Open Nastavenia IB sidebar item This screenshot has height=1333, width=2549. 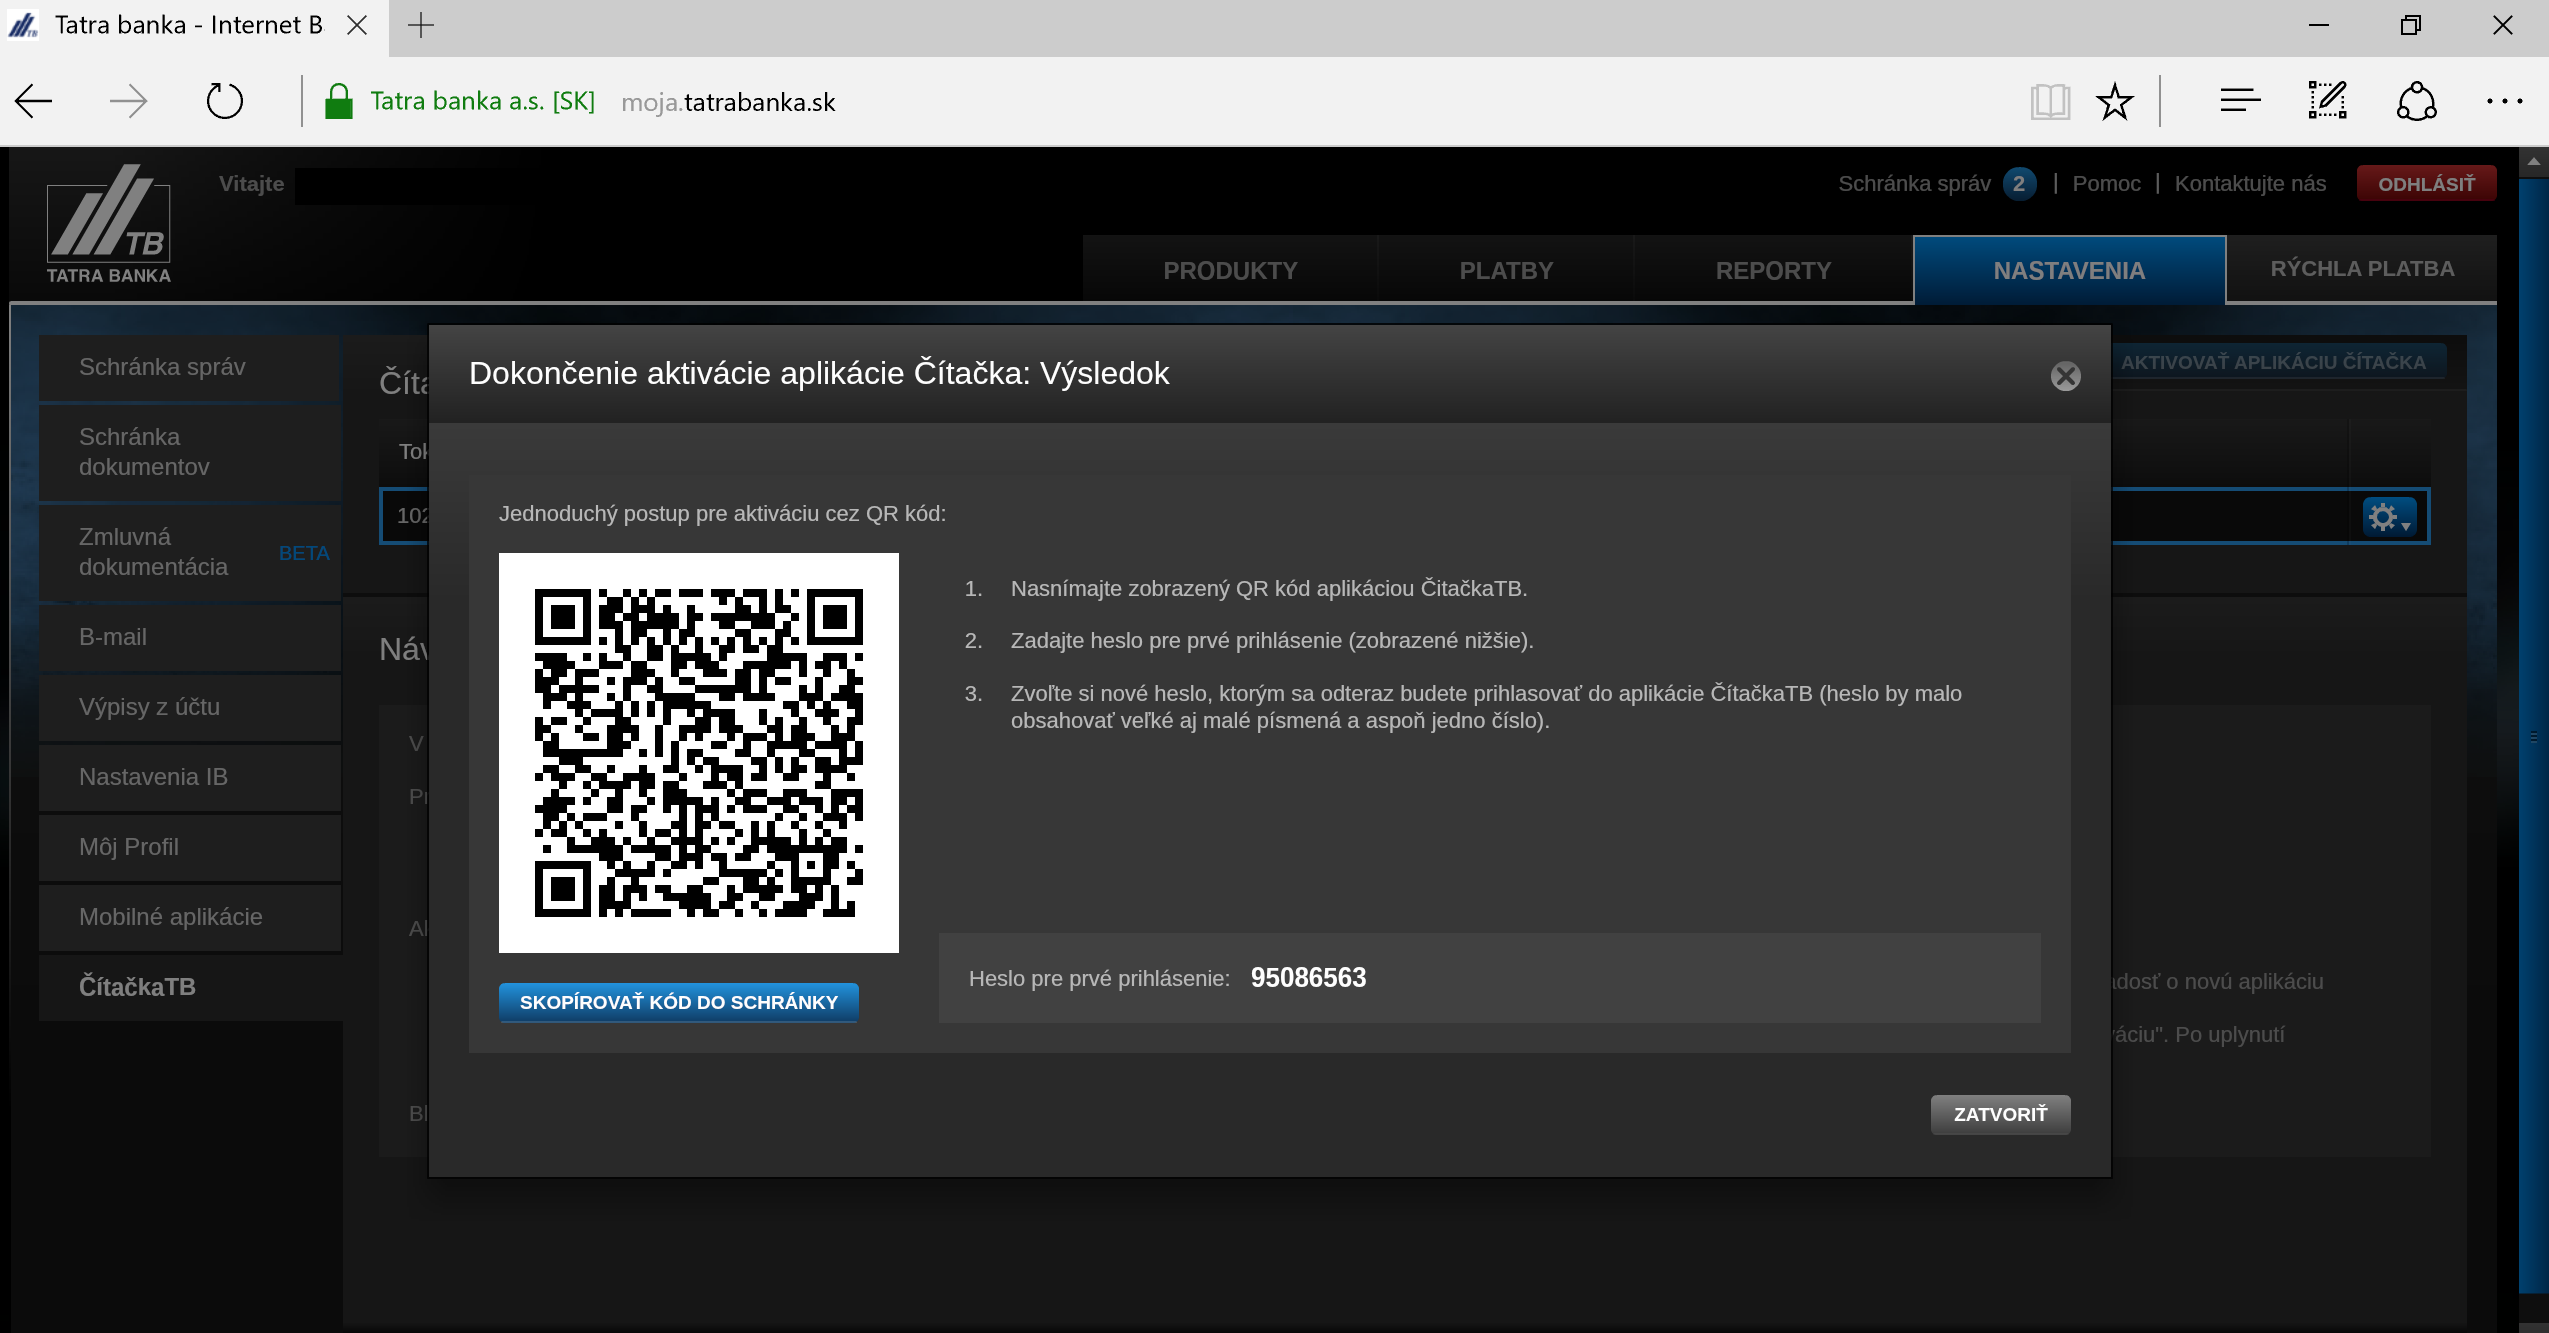pos(190,777)
